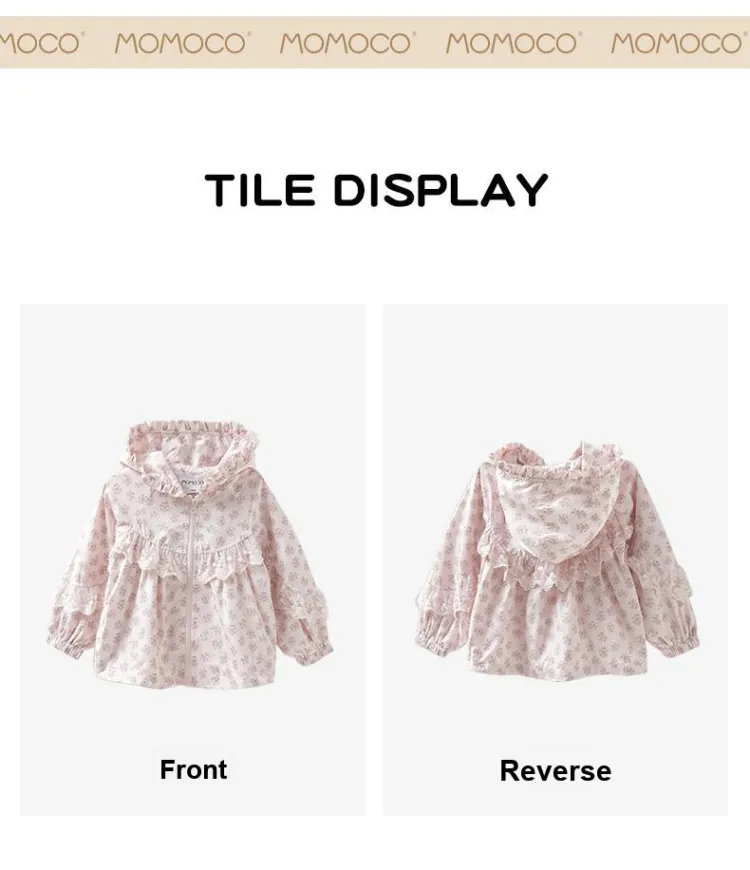Open the Reverse view jacket photo

click(557, 560)
